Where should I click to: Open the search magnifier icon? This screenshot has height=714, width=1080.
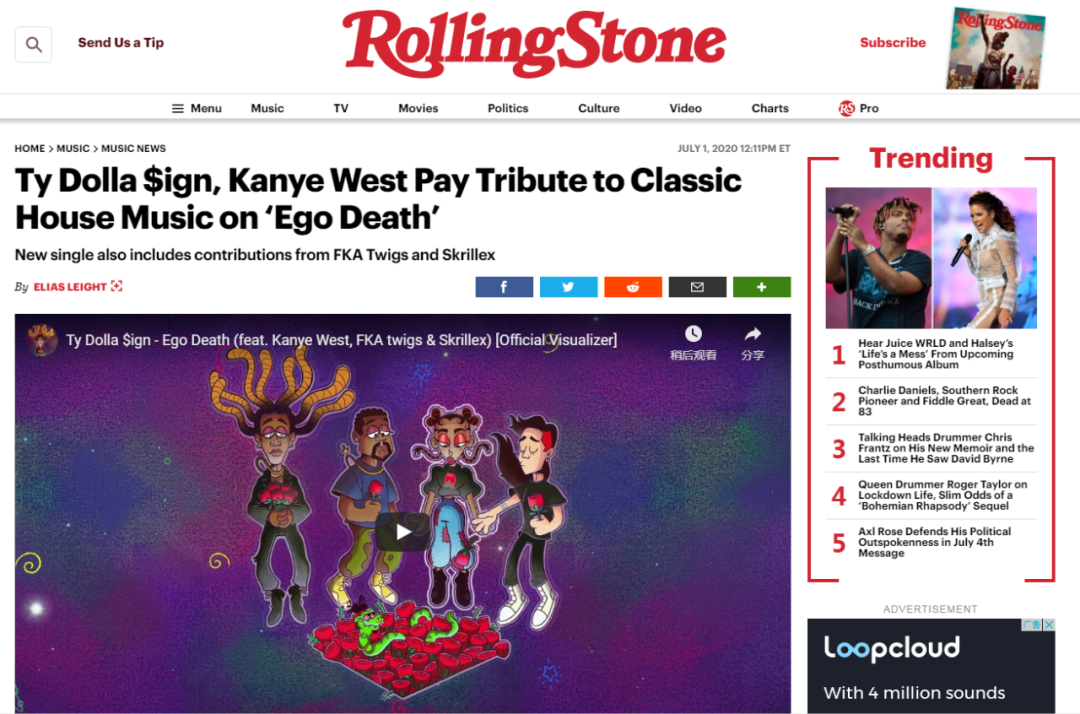[33, 45]
